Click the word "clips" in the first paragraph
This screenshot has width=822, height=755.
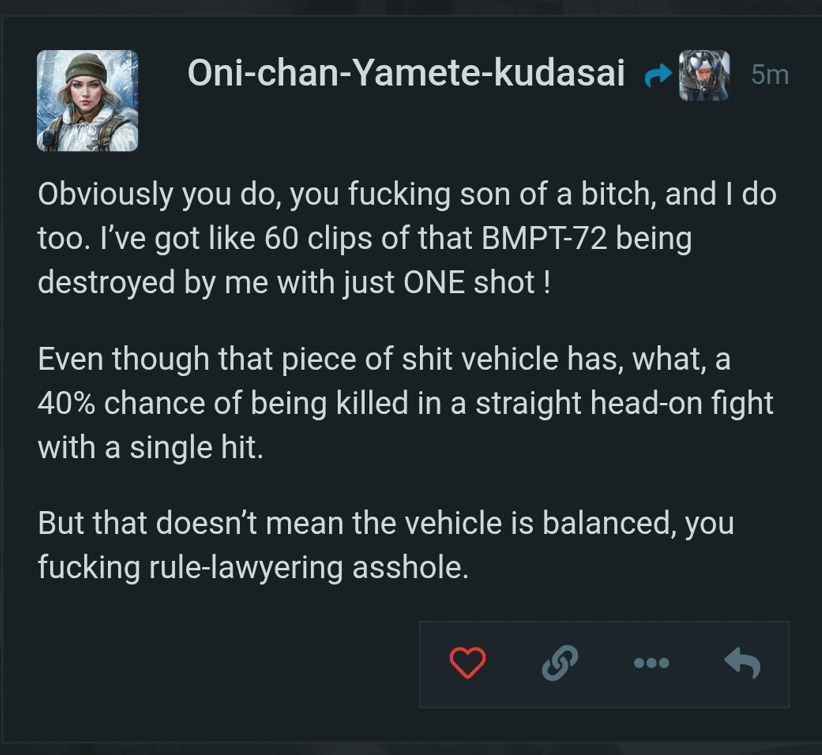[343, 239]
